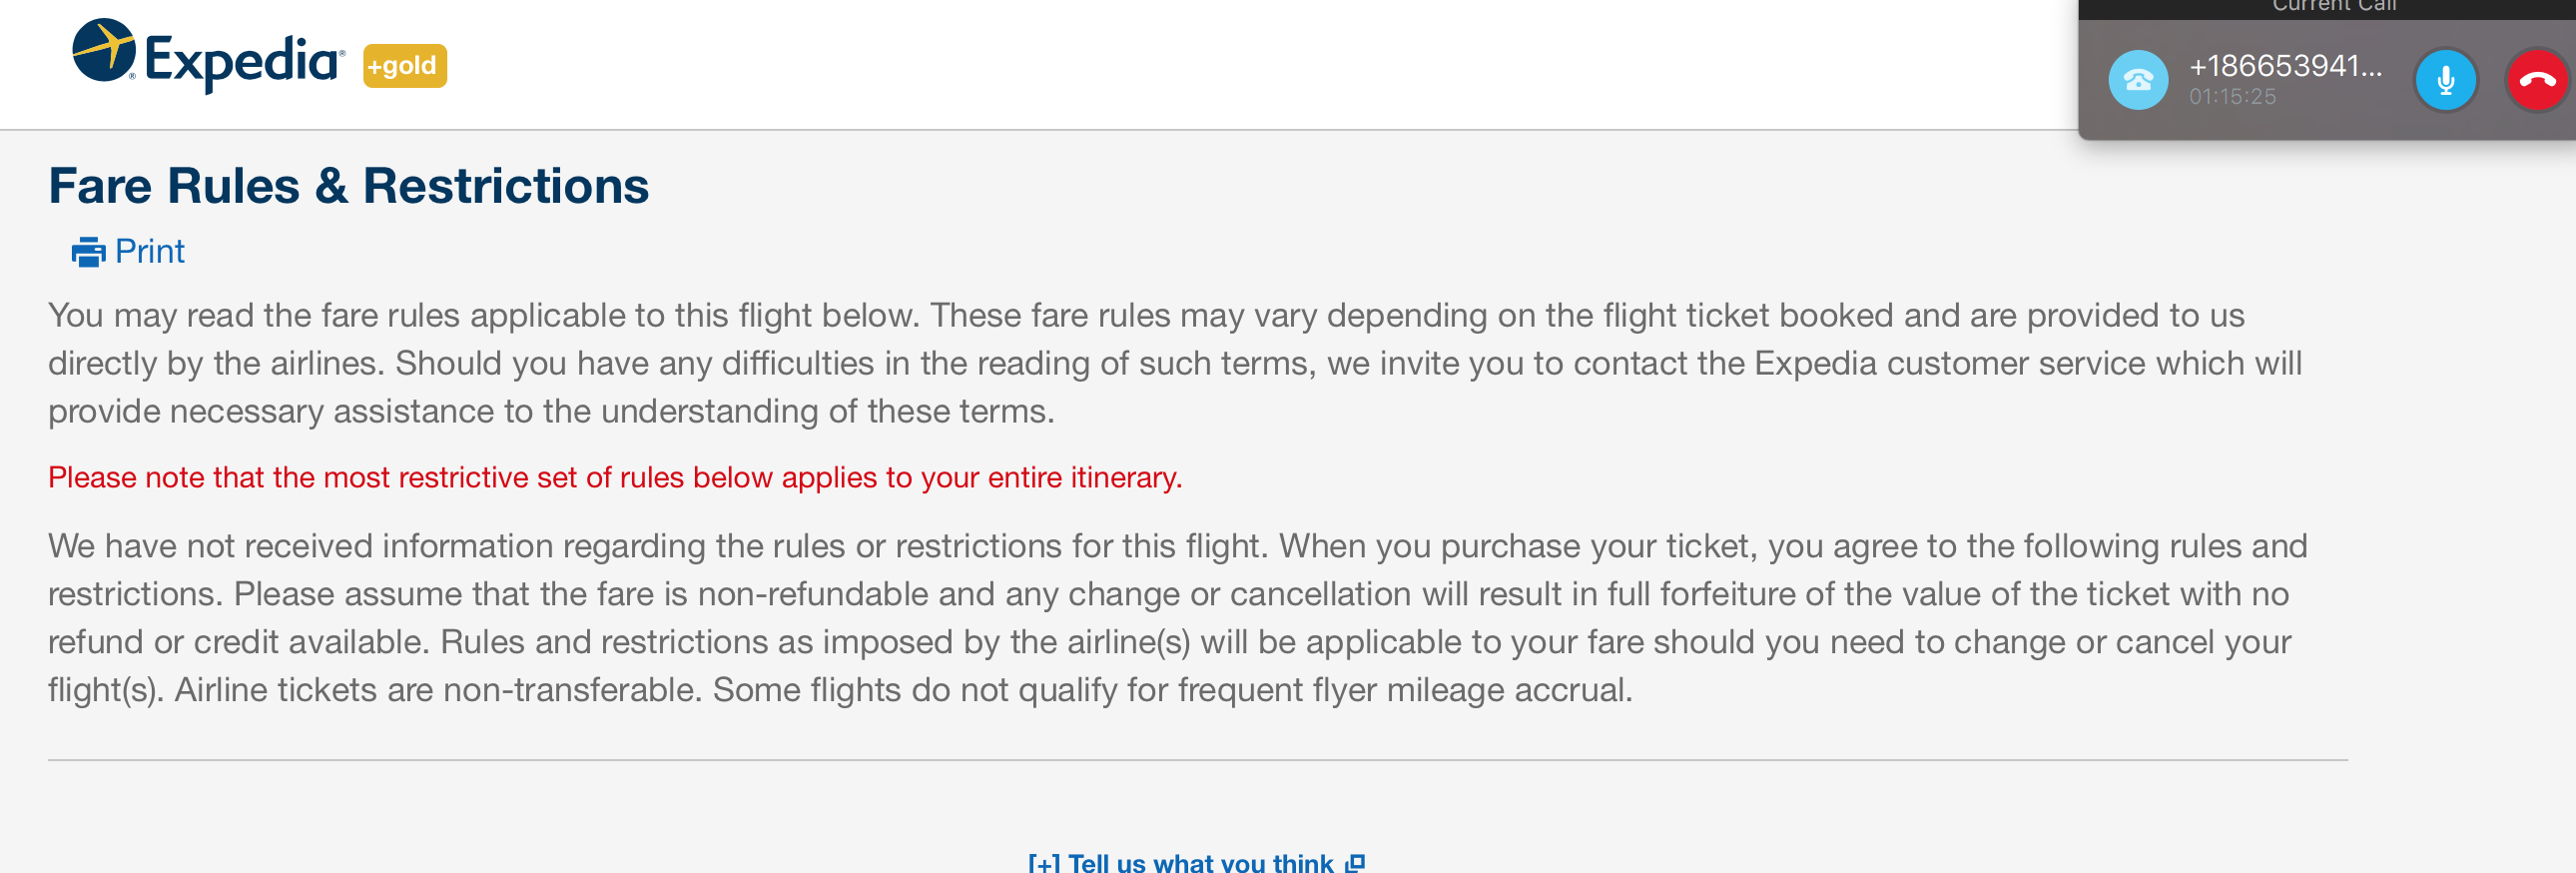
Task: Open the 'Tell us what you think' link
Action: (x=1200, y=861)
